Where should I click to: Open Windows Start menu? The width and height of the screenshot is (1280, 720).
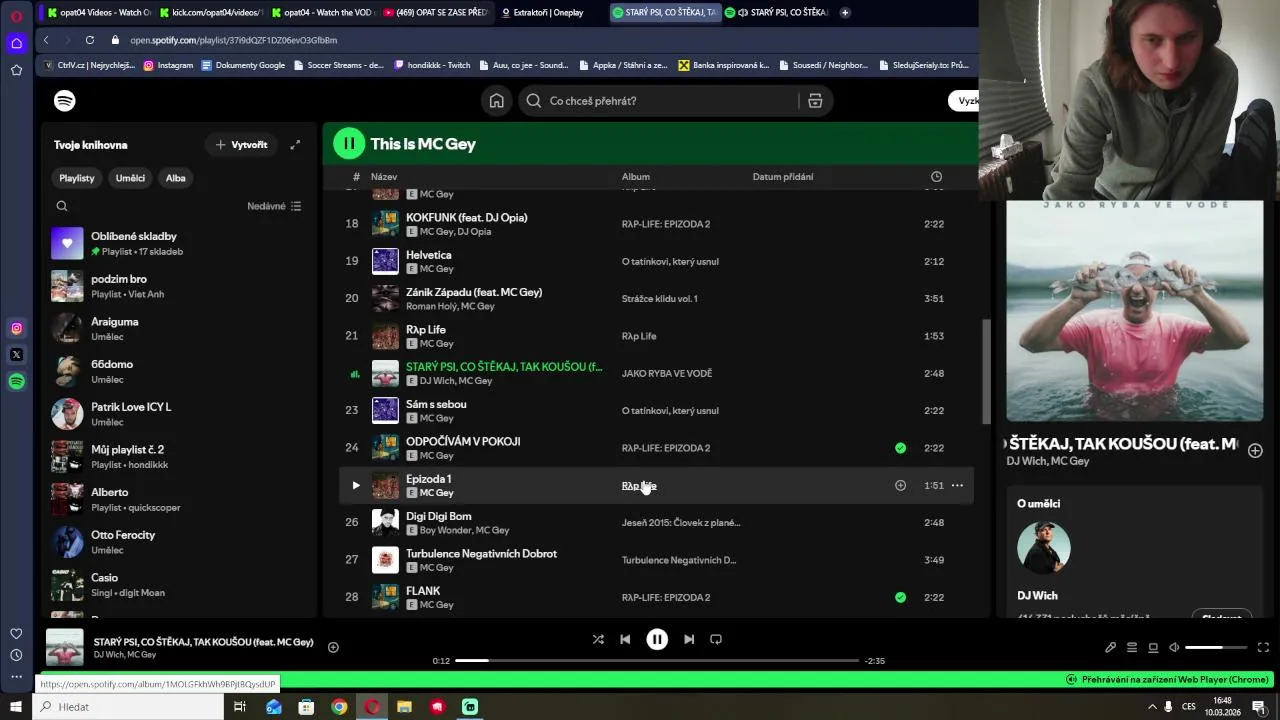point(15,707)
